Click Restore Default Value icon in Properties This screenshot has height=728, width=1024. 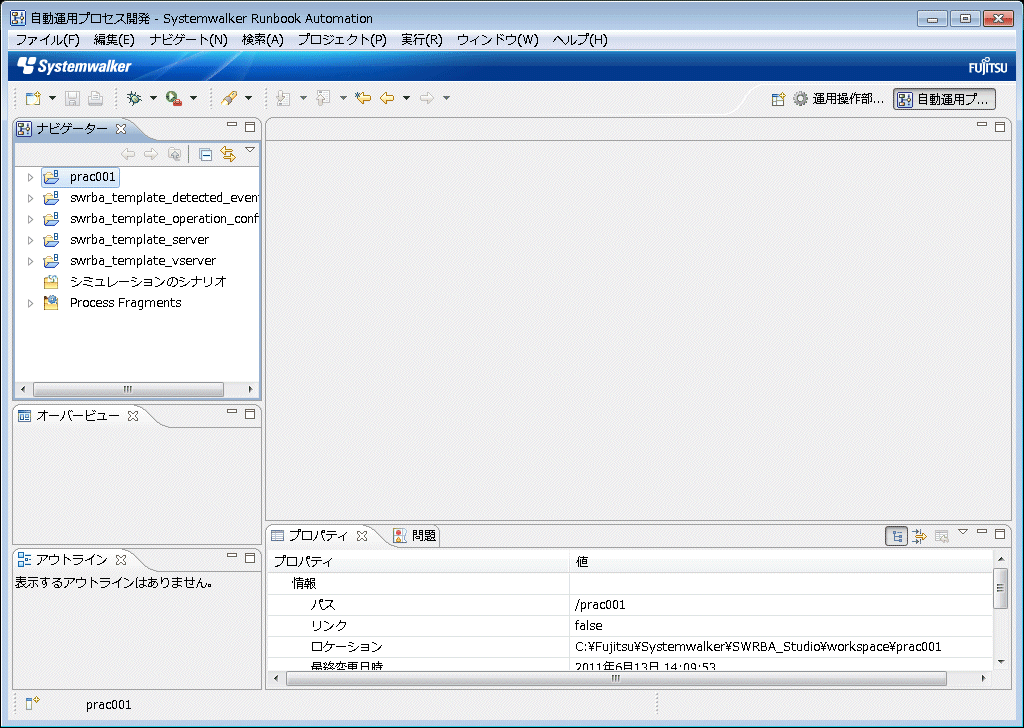941,536
